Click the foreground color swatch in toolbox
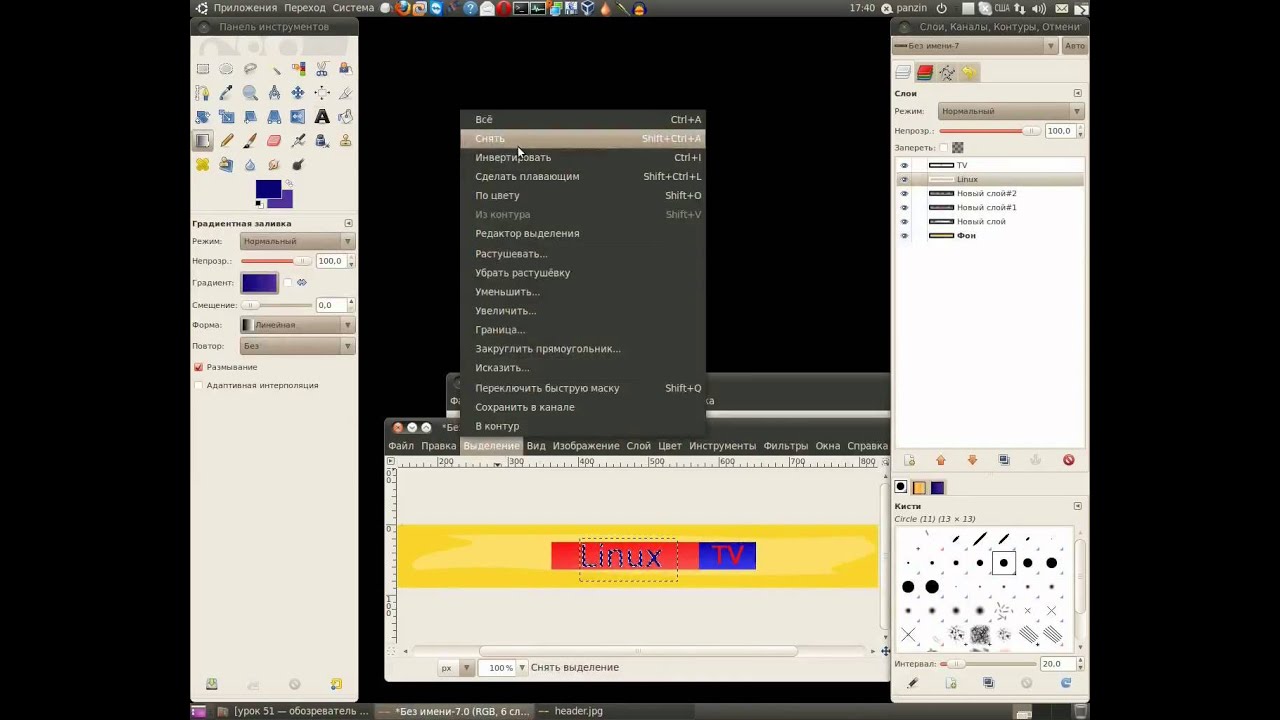The image size is (1280, 720). (267, 190)
